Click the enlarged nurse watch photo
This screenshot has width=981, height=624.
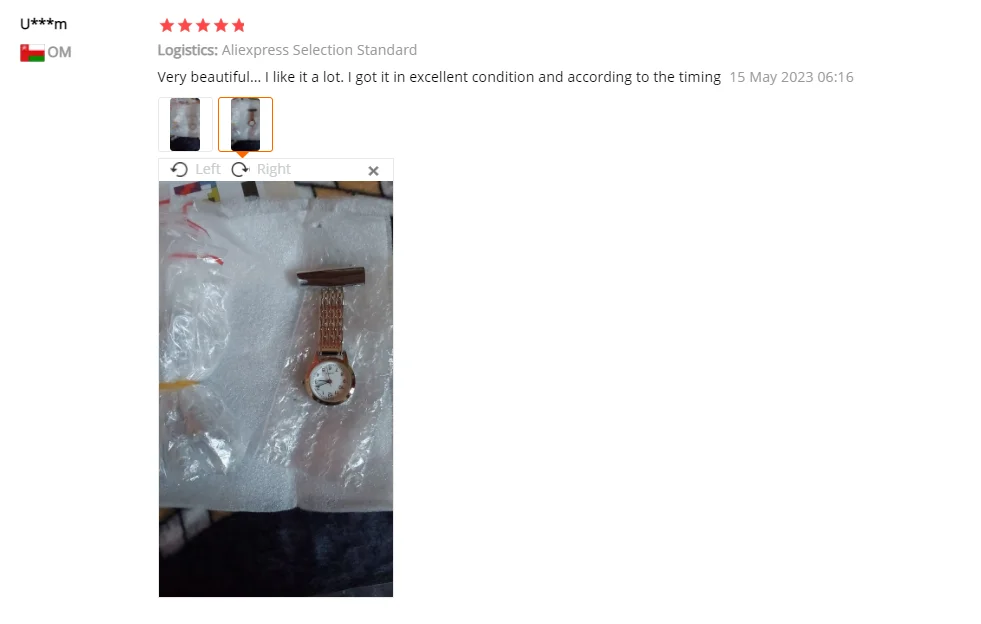click(x=276, y=389)
